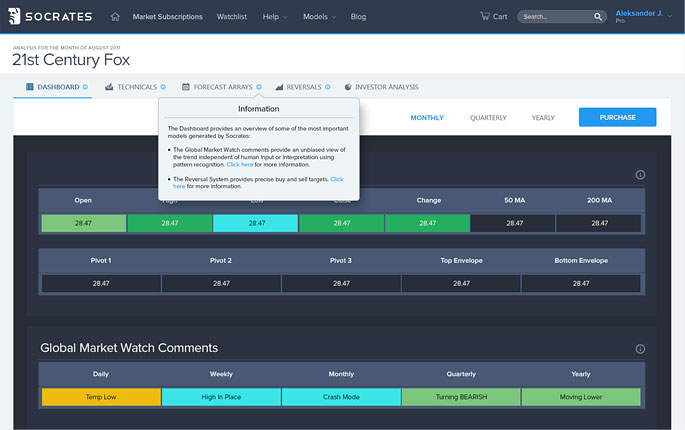
Task: Click the Technicals chart icon
Action: tap(109, 87)
